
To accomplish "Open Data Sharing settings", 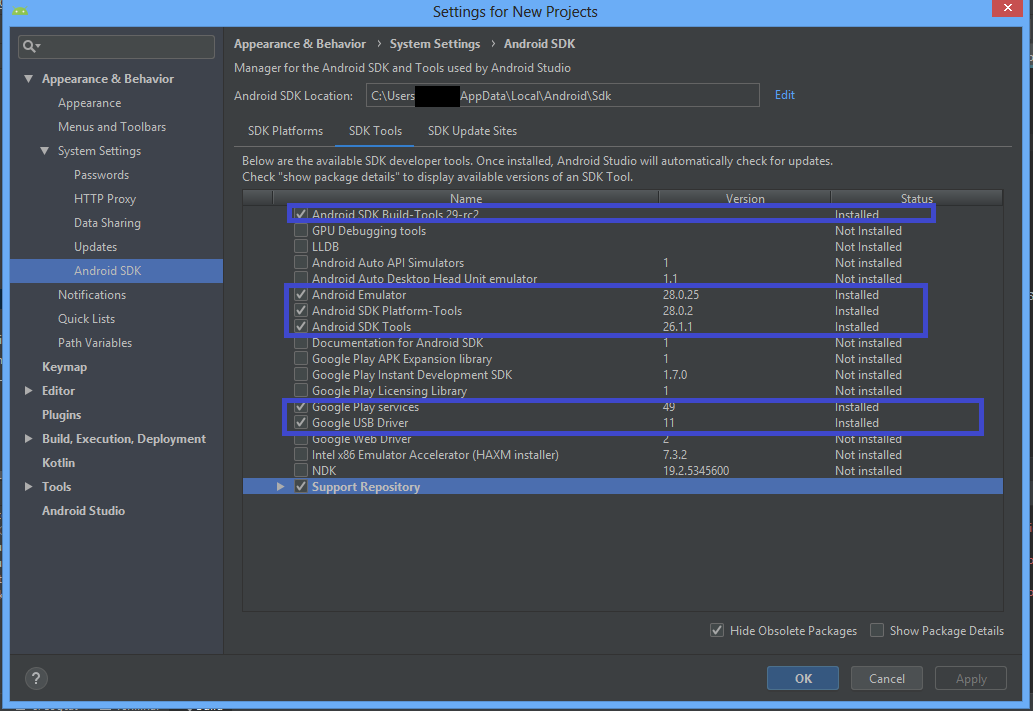I will click(x=107, y=223).
